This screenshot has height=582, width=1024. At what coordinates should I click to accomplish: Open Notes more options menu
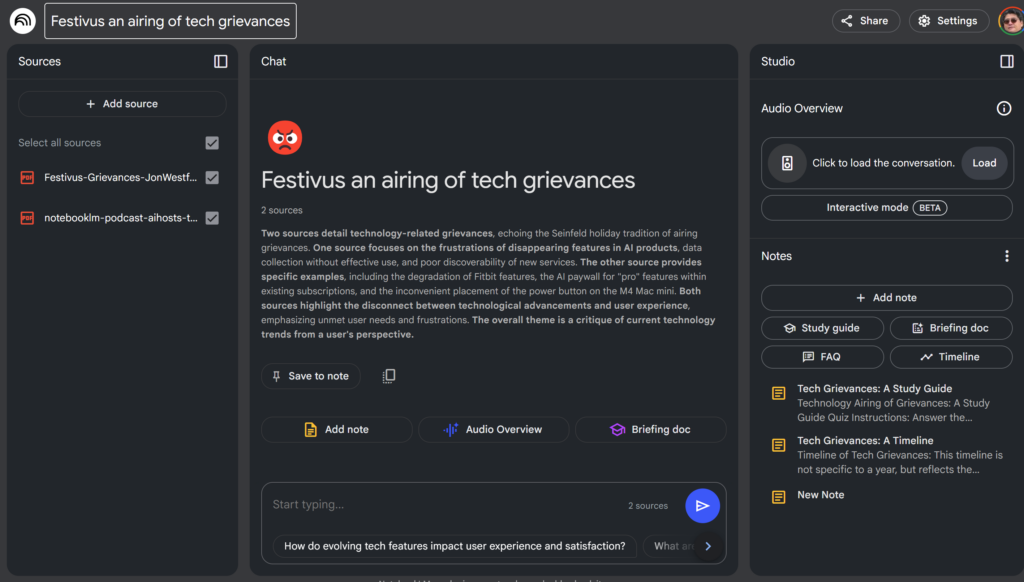point(1006,256)
